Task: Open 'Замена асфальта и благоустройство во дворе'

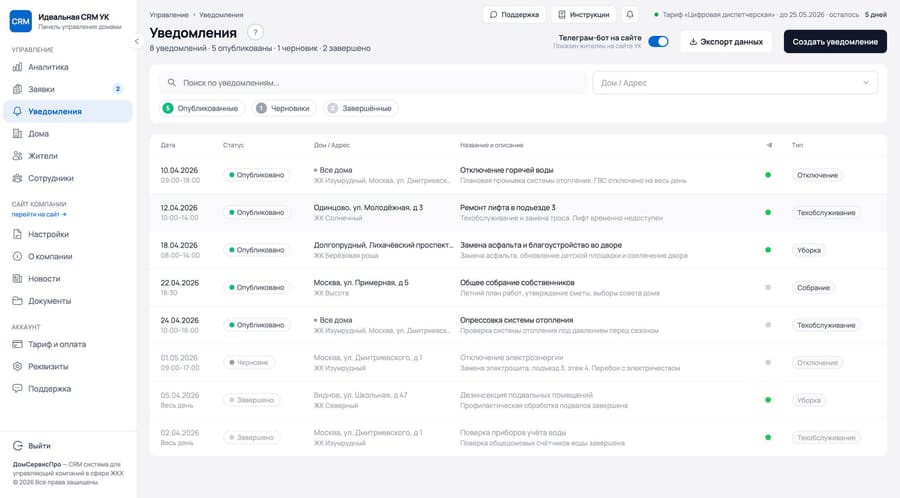Action: tap(518, 250)
